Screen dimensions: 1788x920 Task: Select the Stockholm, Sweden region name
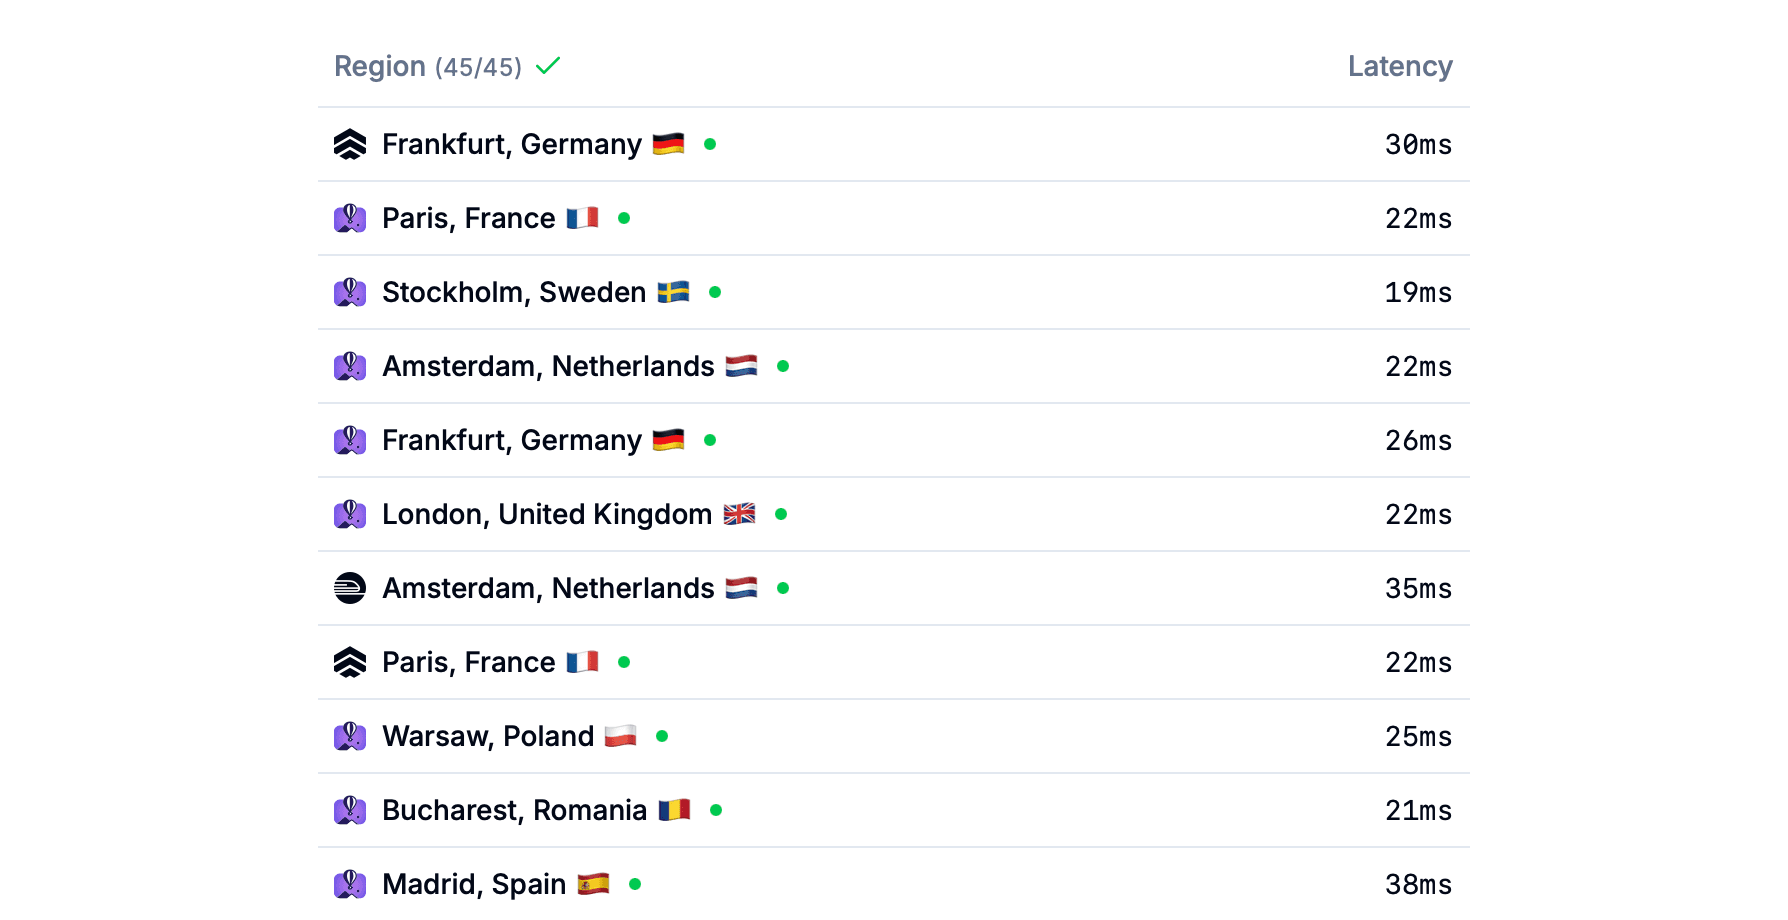[514, 292]
